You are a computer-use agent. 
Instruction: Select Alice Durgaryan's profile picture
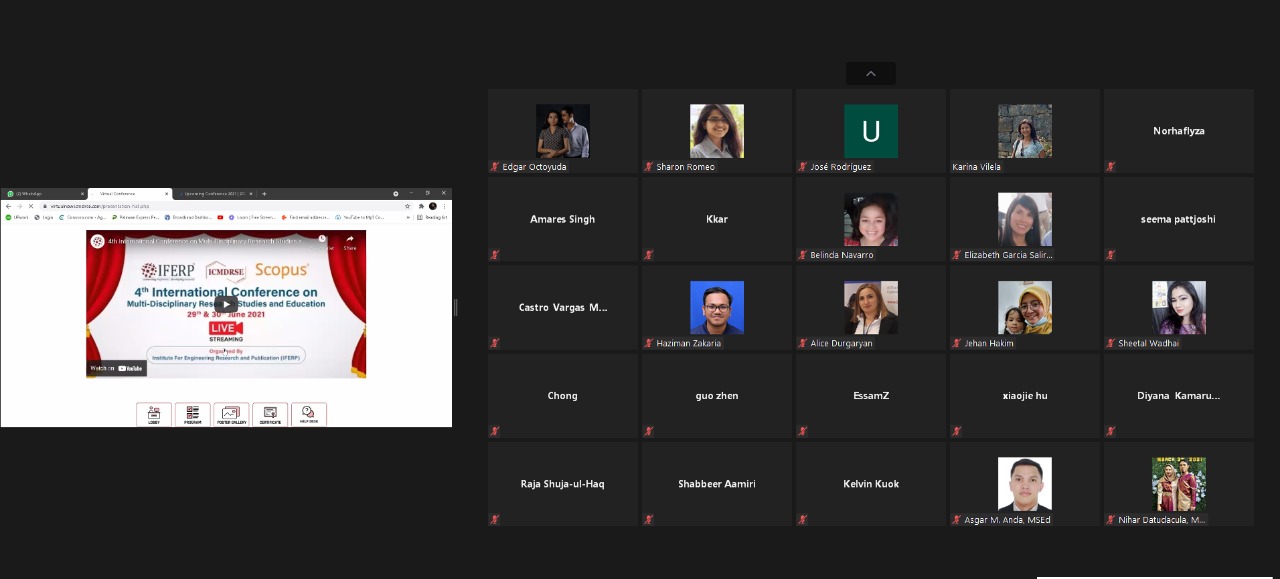pyautogui.click(x=871, y=307)
